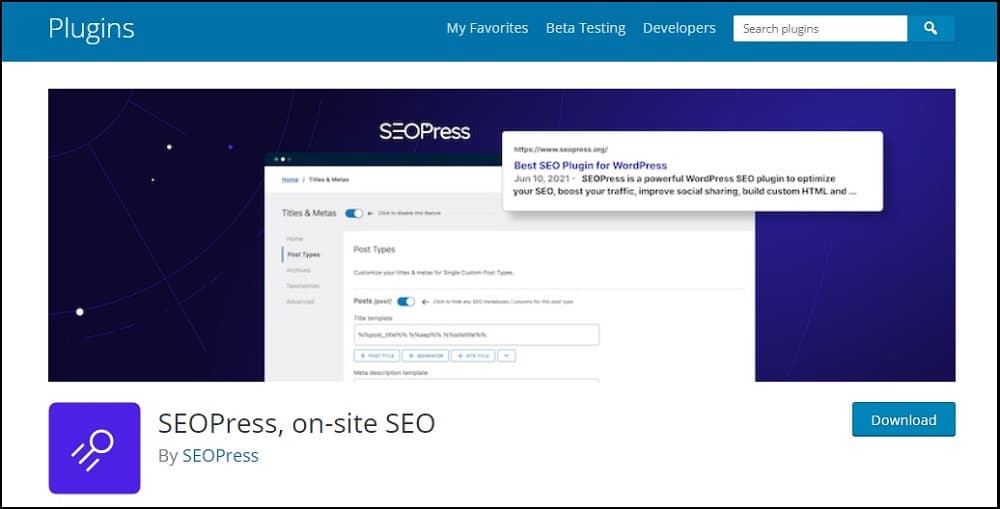Click the Download button
The image size is (1000, 509).
(904, 420)
